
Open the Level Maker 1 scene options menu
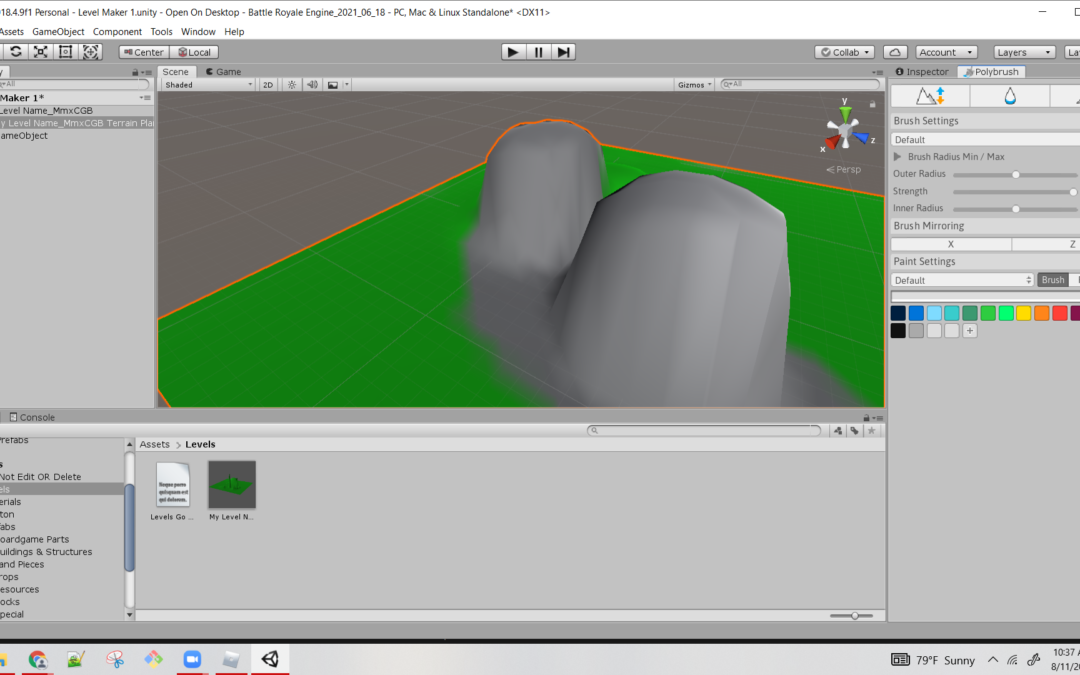(x=145, y=98)
